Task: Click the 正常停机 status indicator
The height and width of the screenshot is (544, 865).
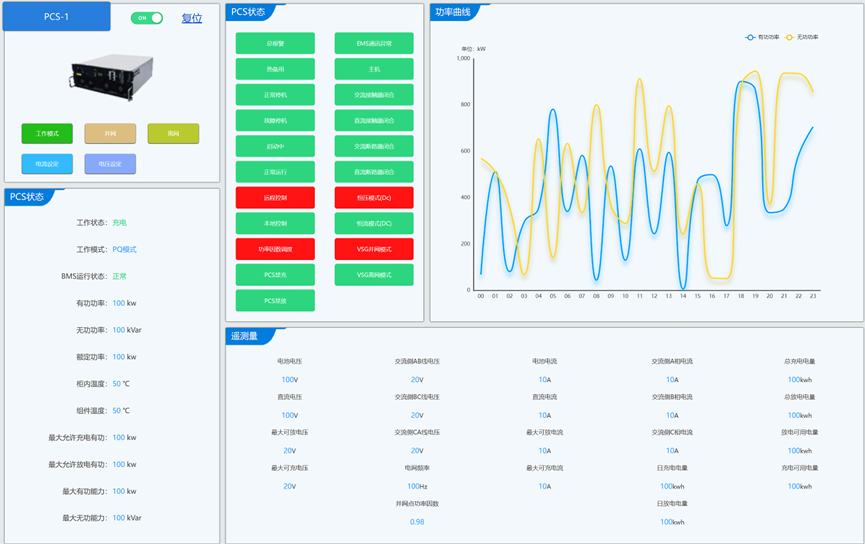Action: [275, 95]
